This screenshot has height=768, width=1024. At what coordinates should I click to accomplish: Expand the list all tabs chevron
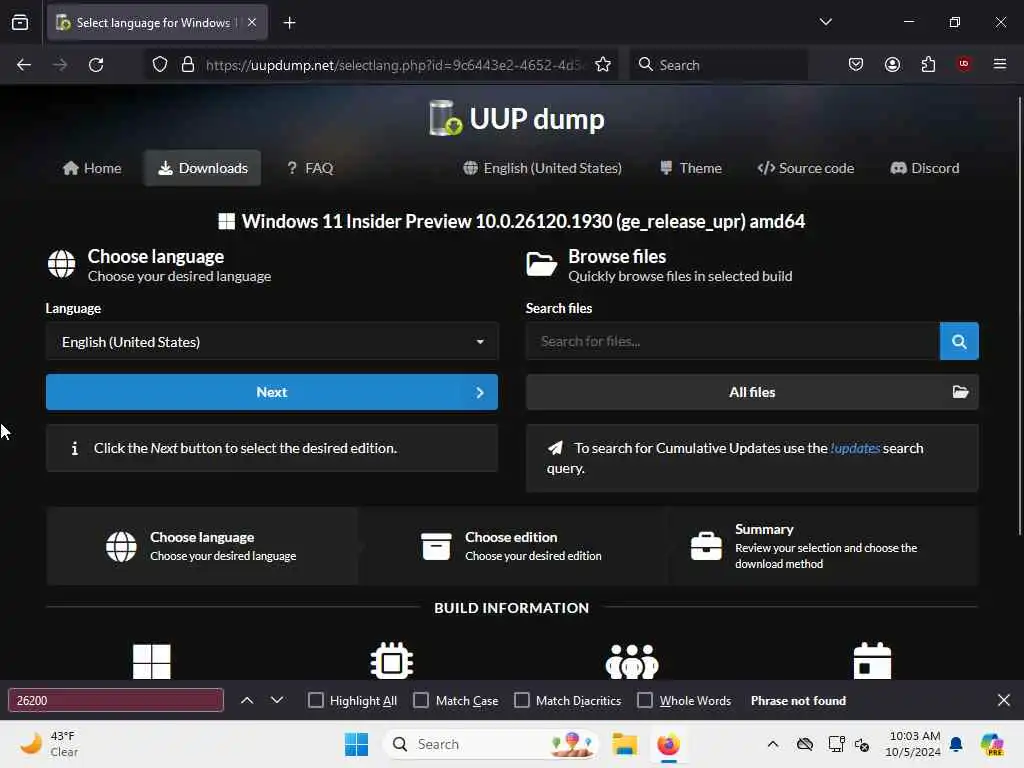coord(825,22)
